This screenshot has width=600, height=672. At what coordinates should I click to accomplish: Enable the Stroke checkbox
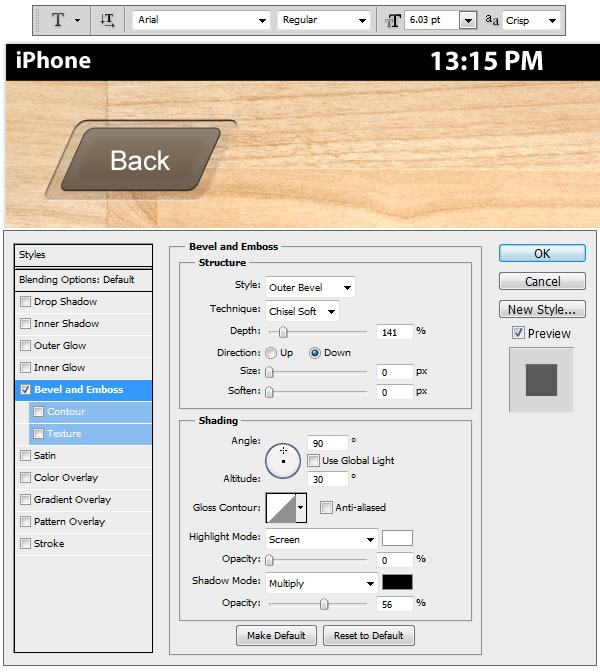click(26, 543)
